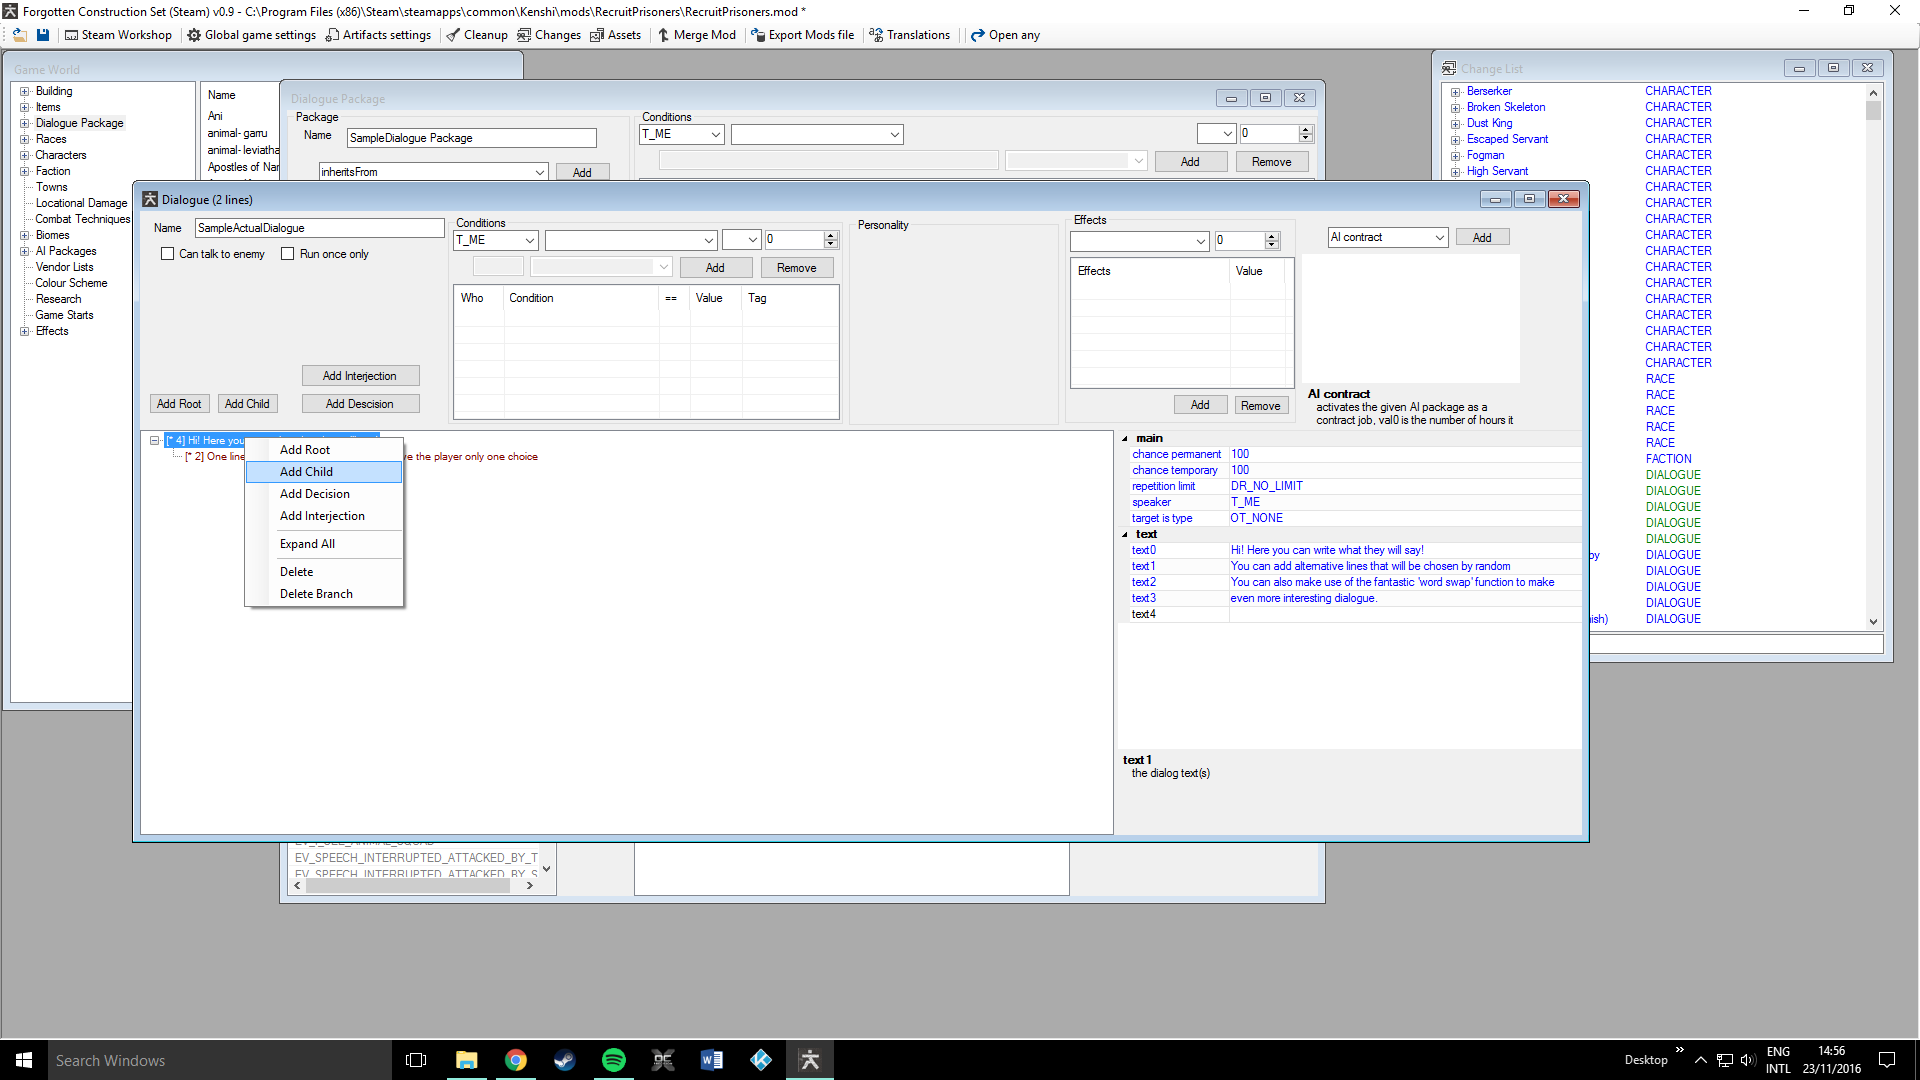The height and width of the screenshot is (1080, 1920).
Task: Launch Spotify from the taskbar
Action: coord(613,1060)
